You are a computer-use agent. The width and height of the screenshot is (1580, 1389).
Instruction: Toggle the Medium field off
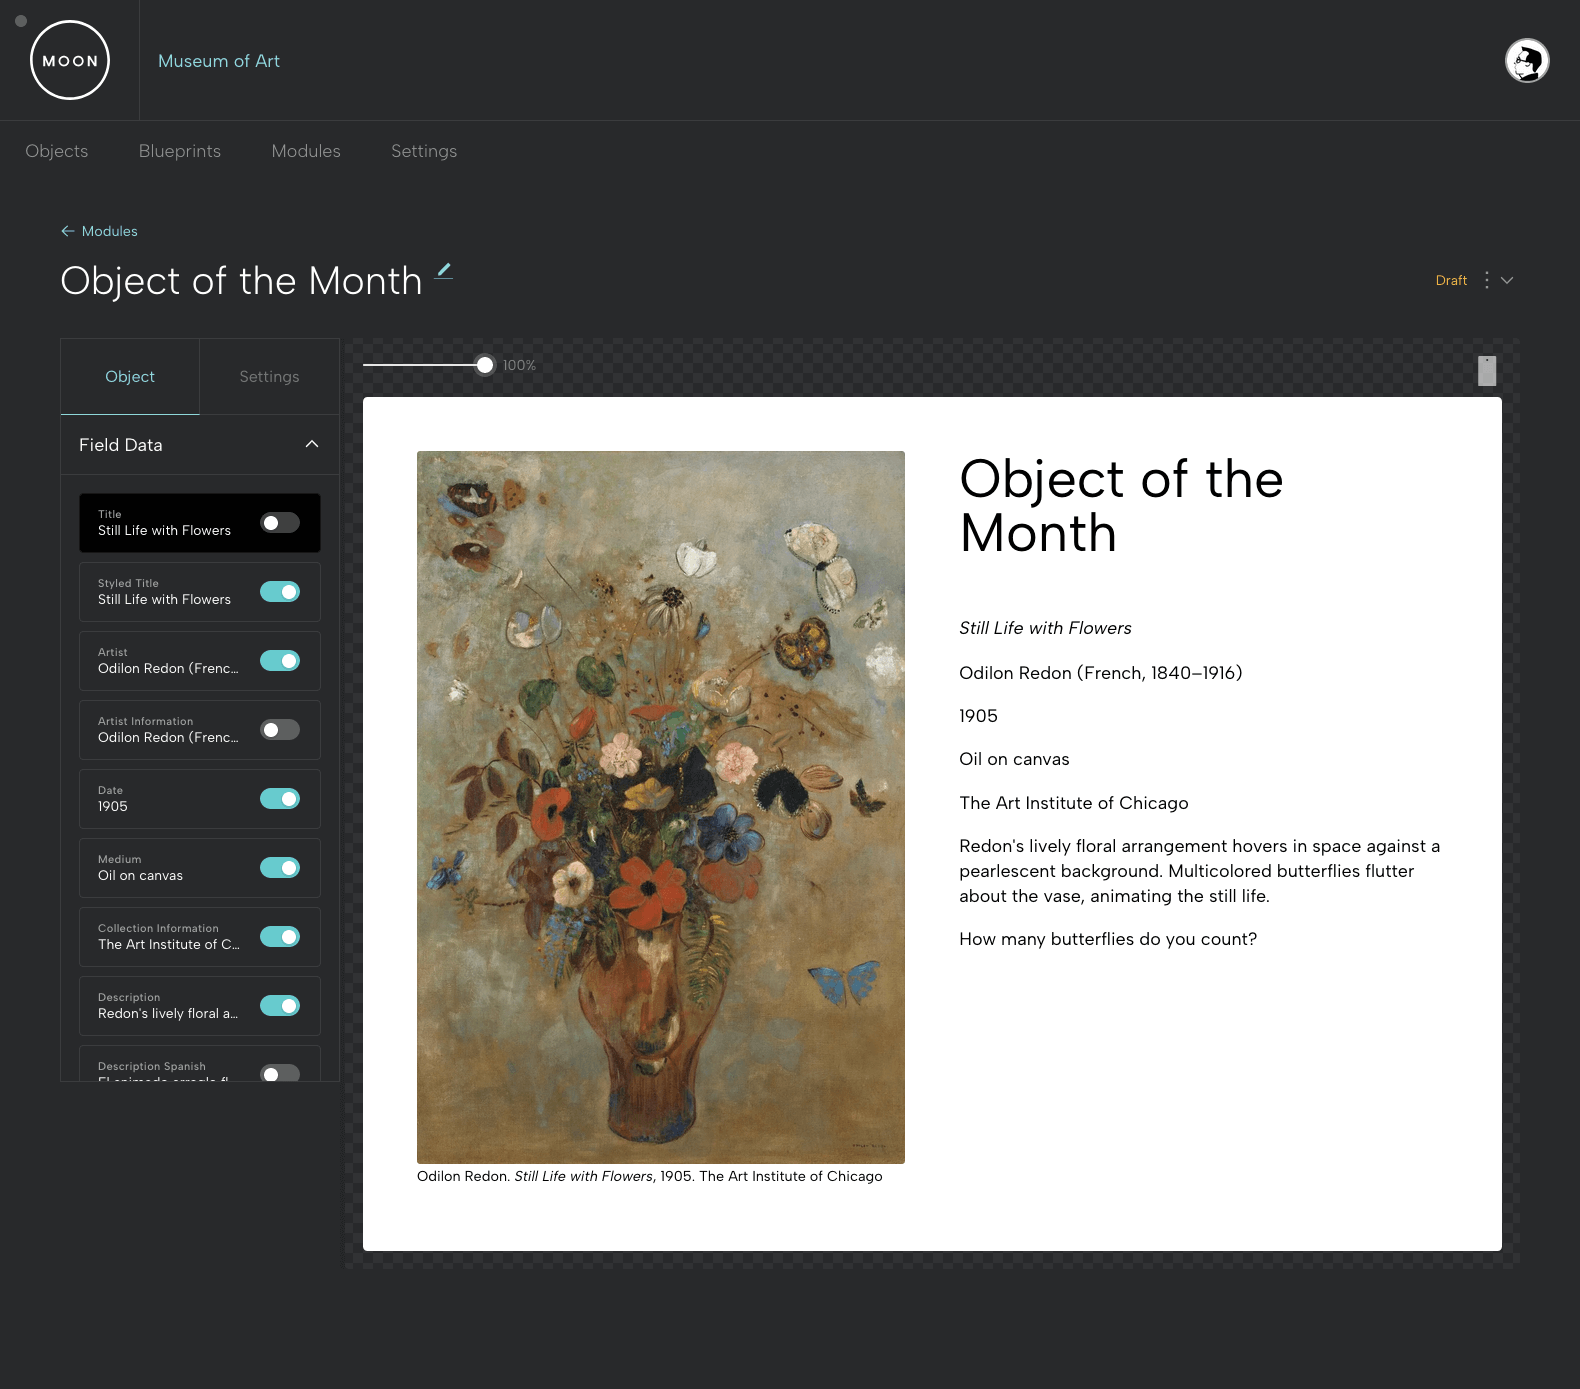tap(280, 868)
